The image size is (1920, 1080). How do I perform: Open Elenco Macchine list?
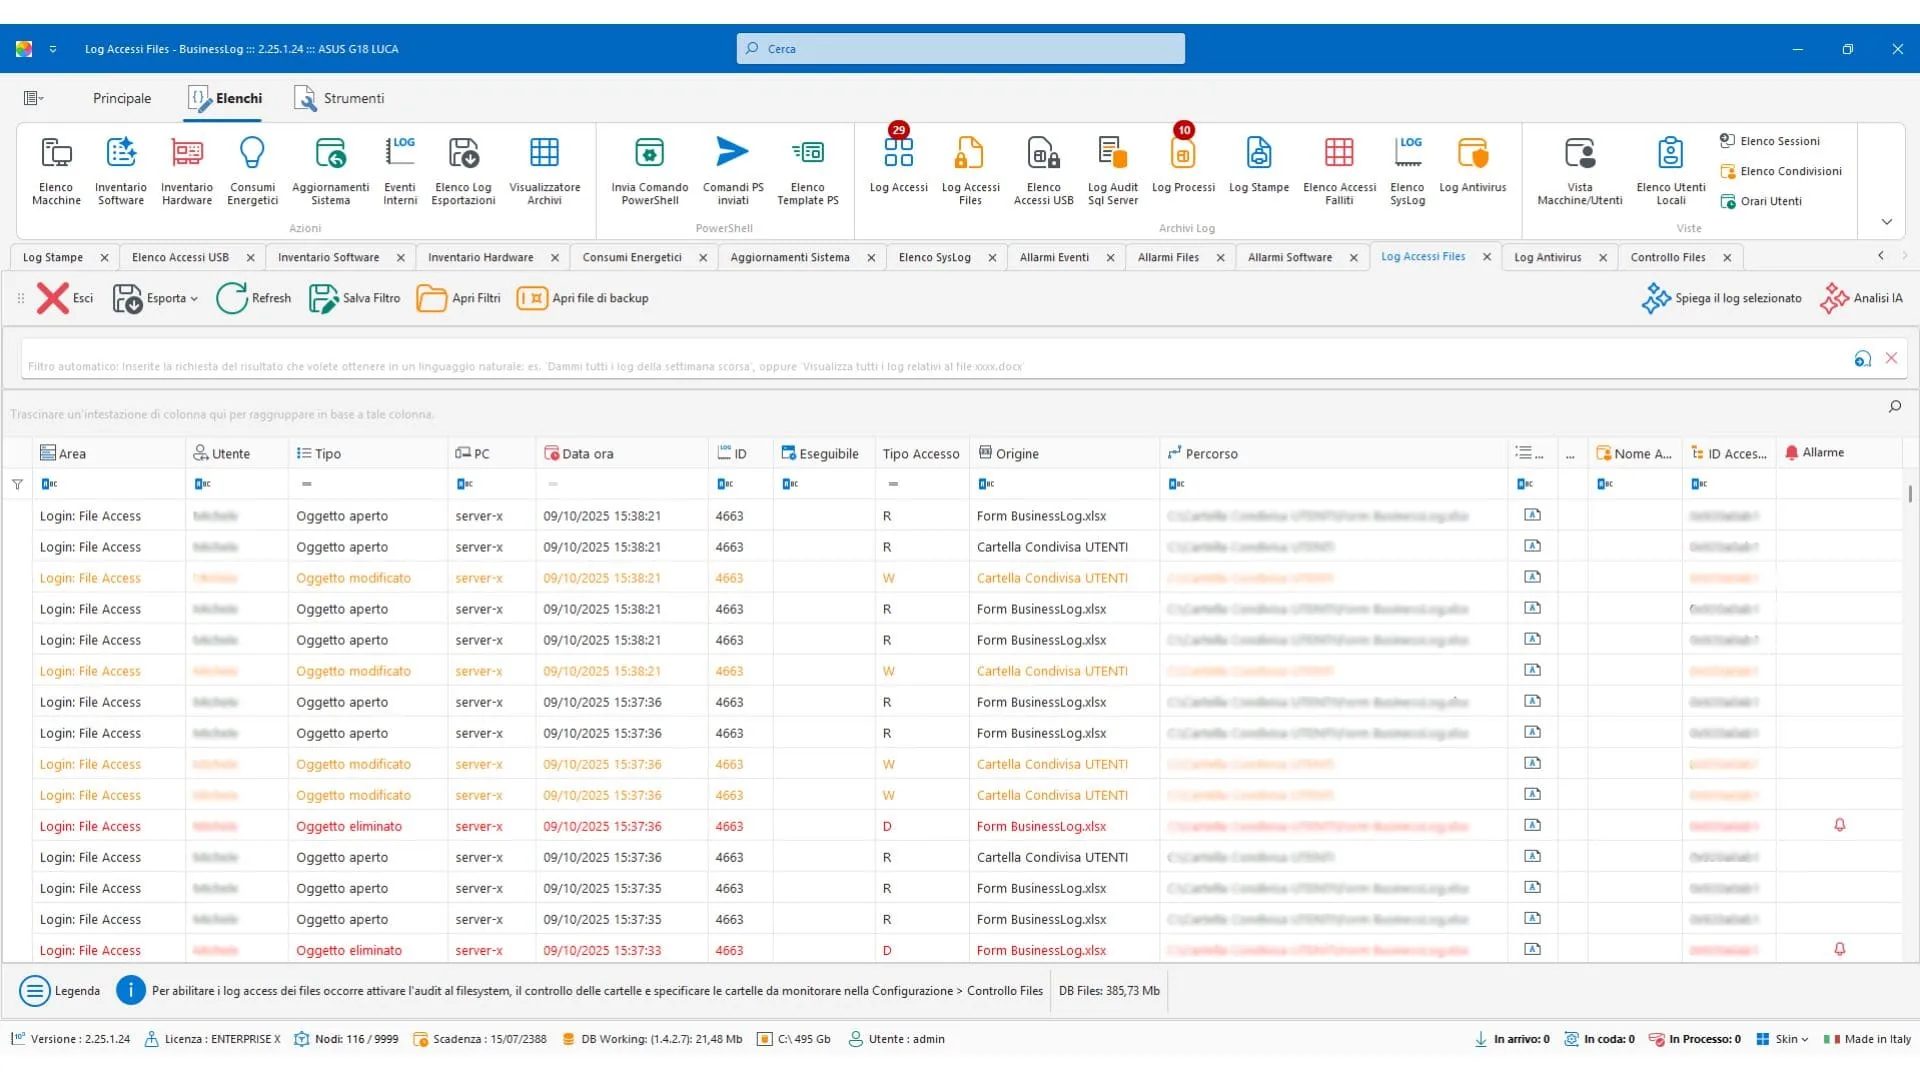coord(56,171)
